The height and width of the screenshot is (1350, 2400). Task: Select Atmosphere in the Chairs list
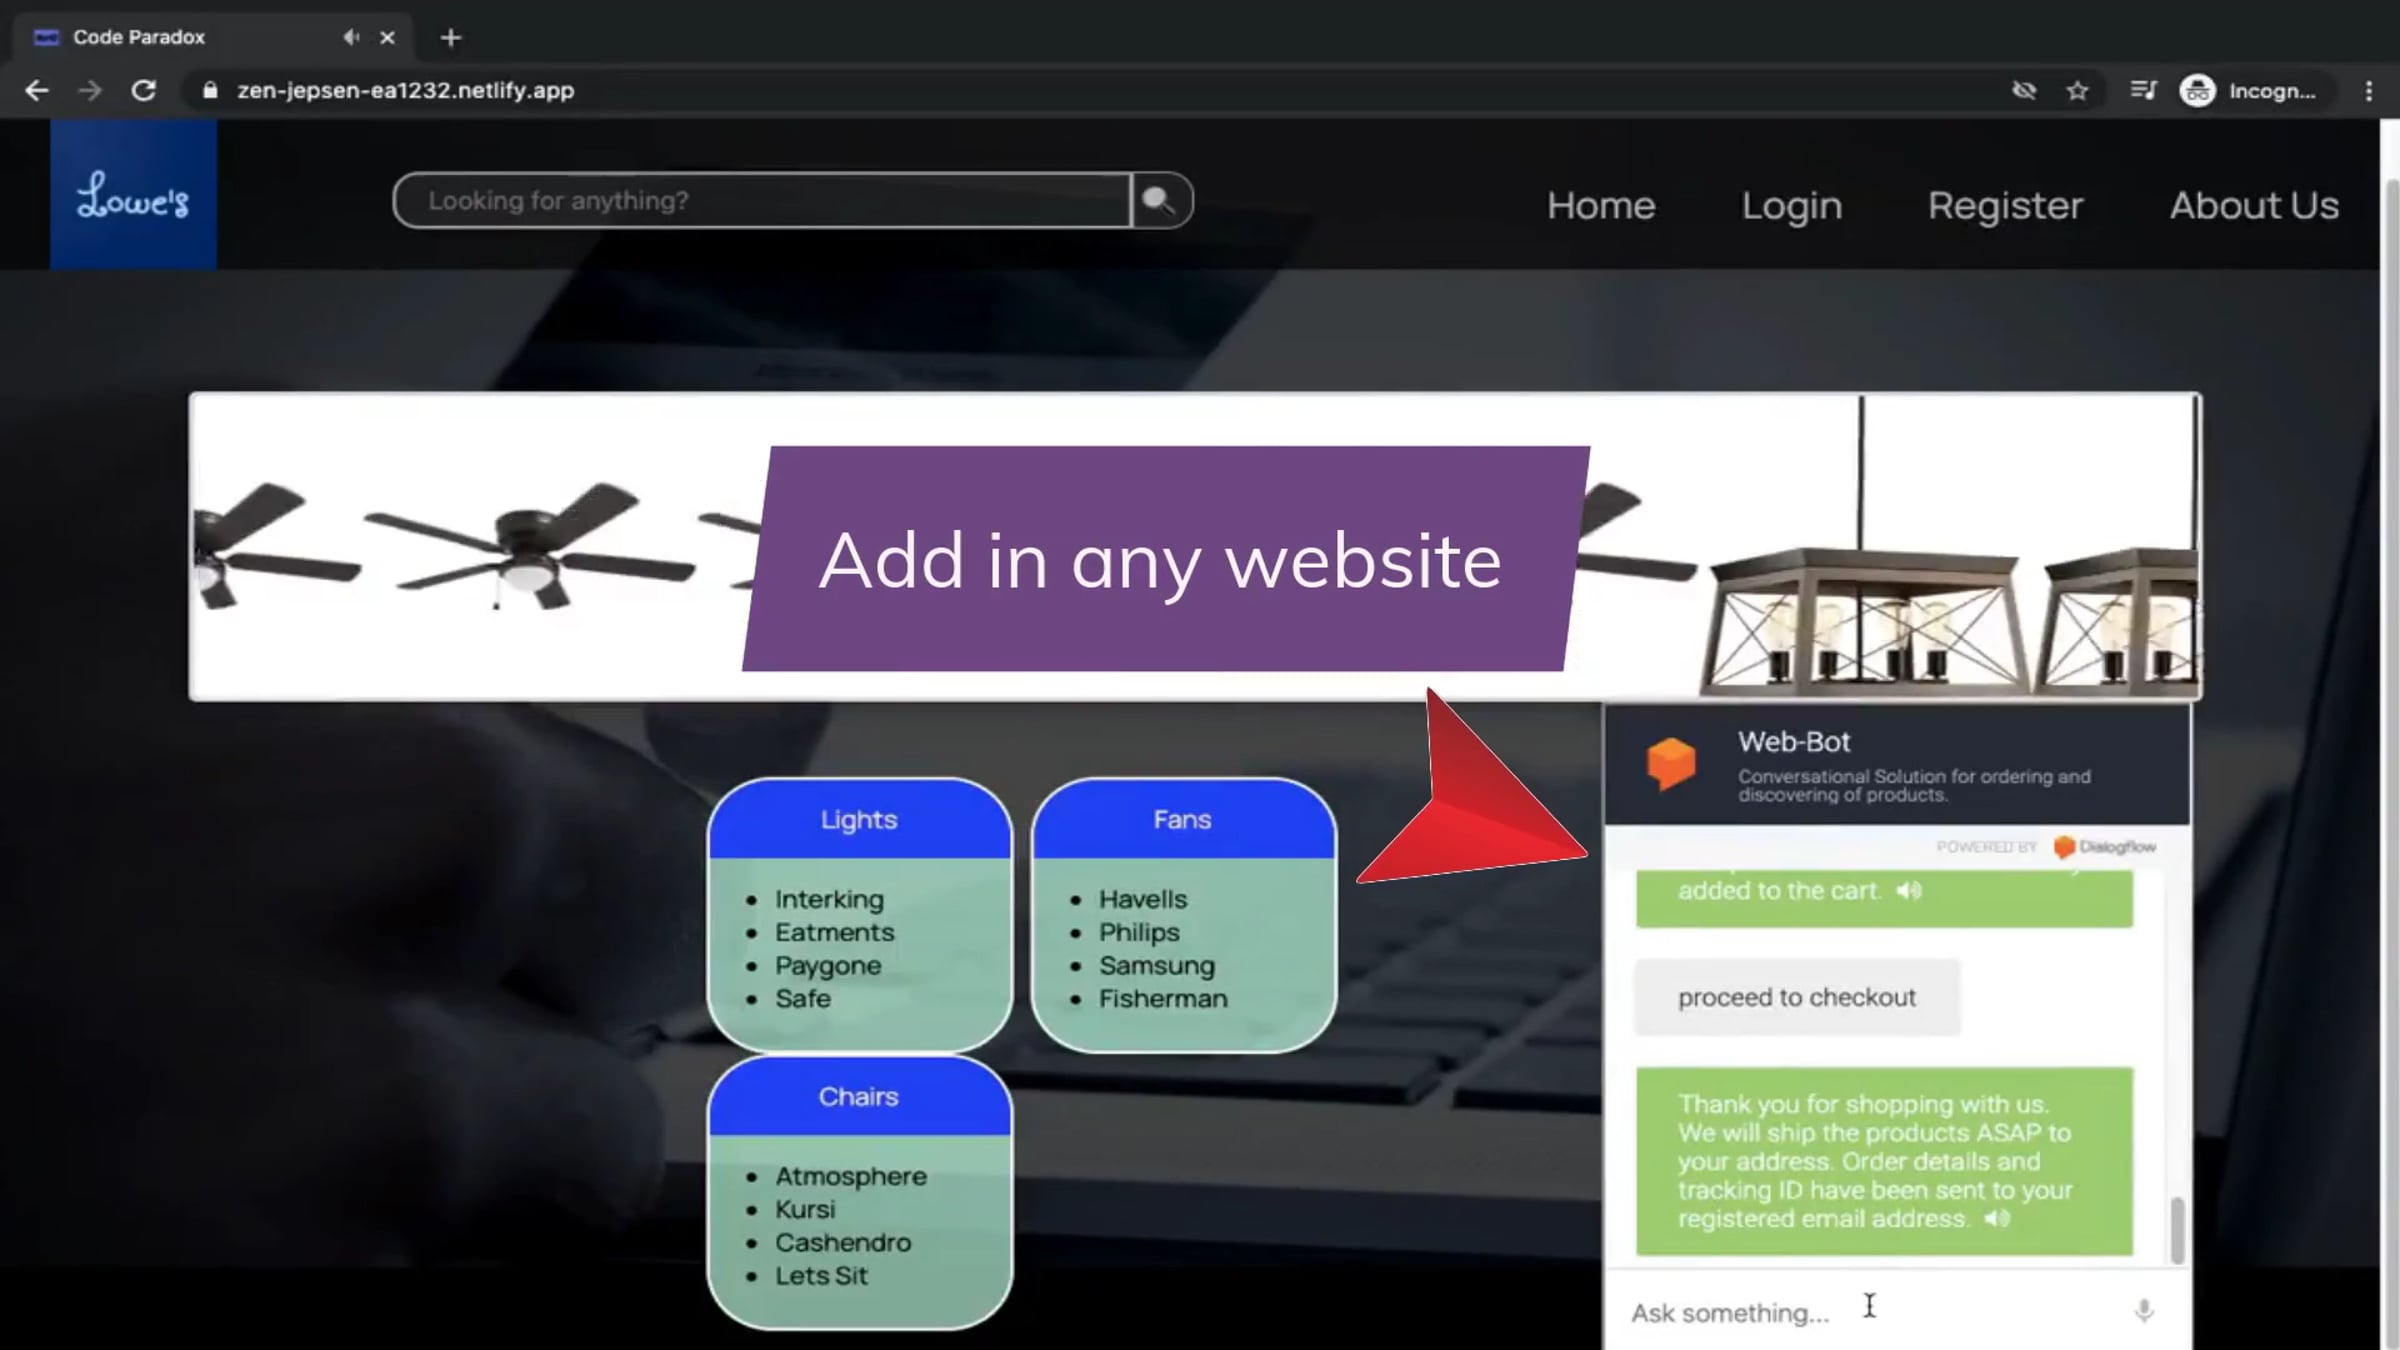point(850,1176)
